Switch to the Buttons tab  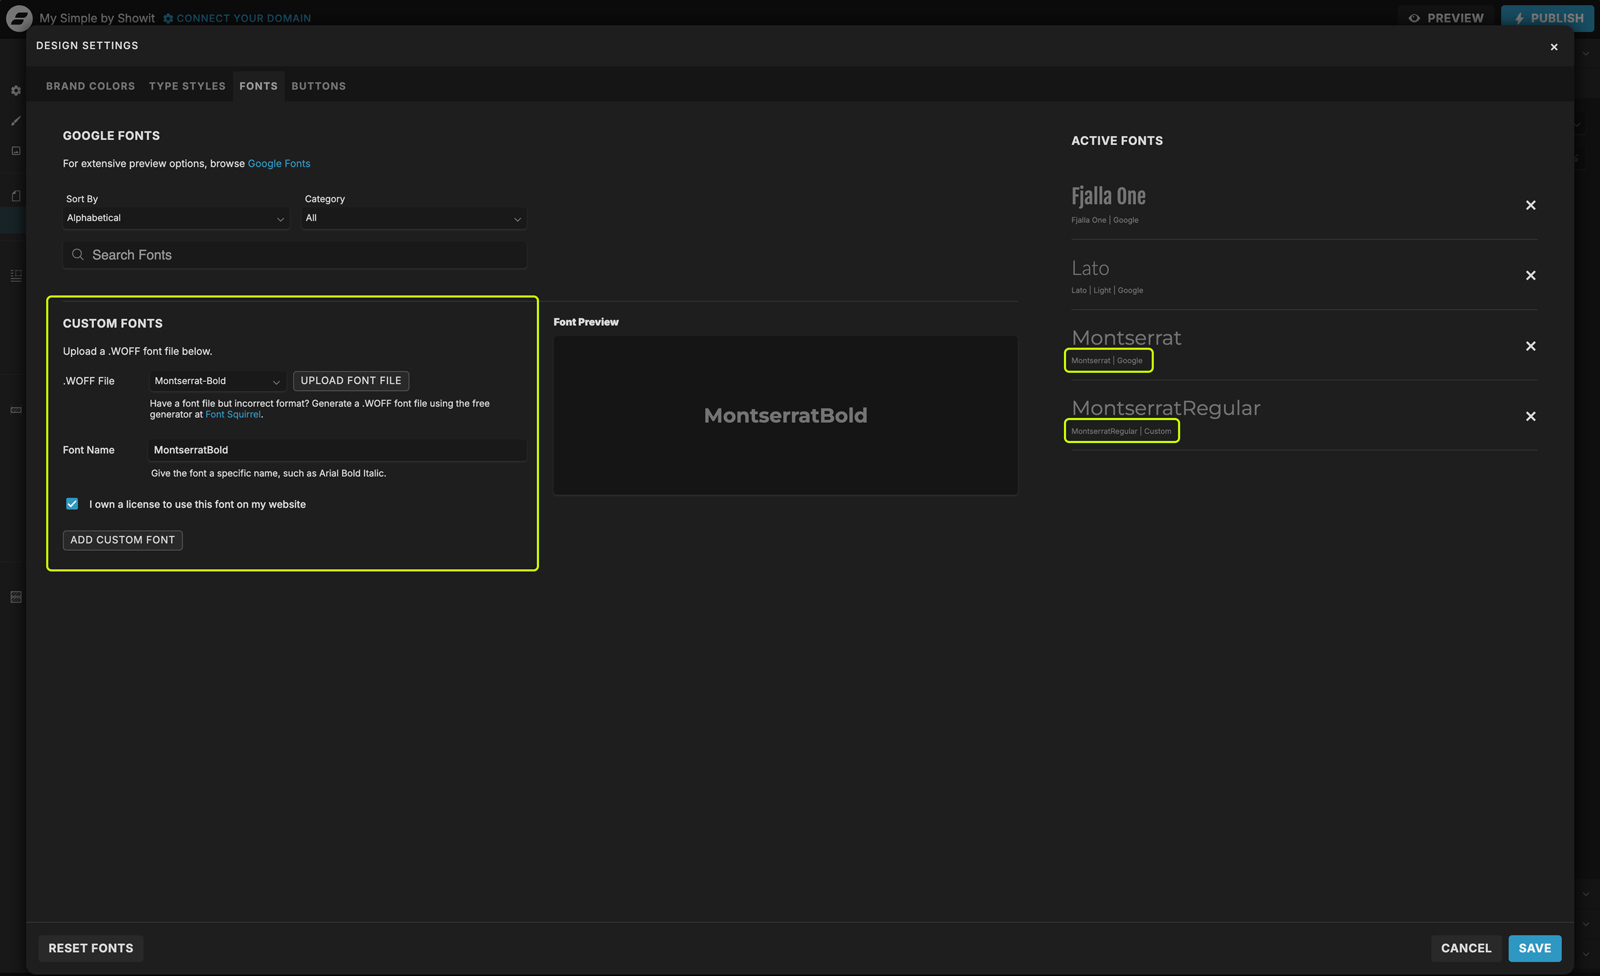click(x=318, y=86)
